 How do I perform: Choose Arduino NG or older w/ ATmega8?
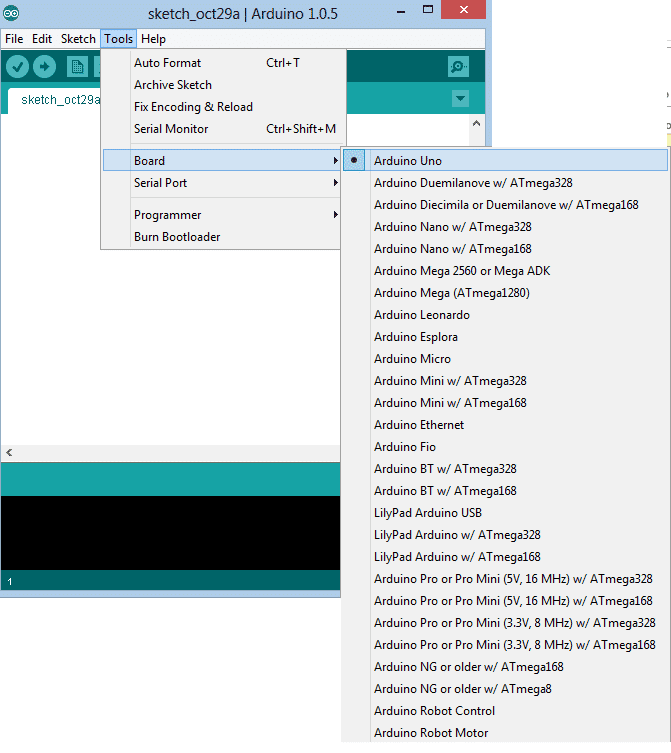tap(504, 689)
